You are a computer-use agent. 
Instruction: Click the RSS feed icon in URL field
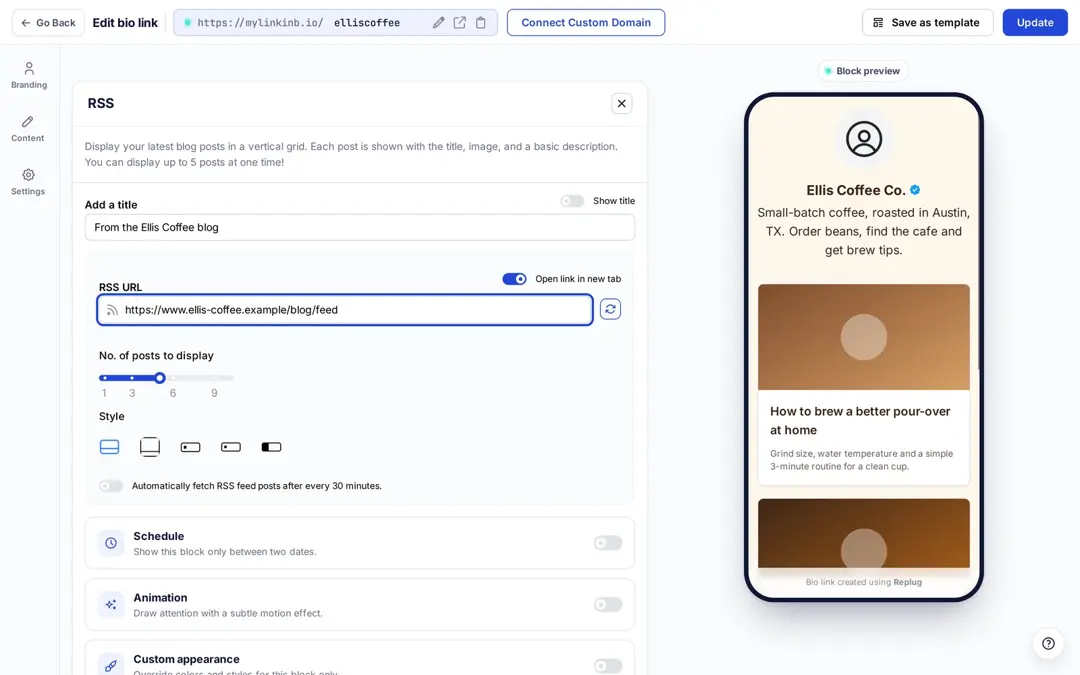pyautogui.click(x=112, y=310)
